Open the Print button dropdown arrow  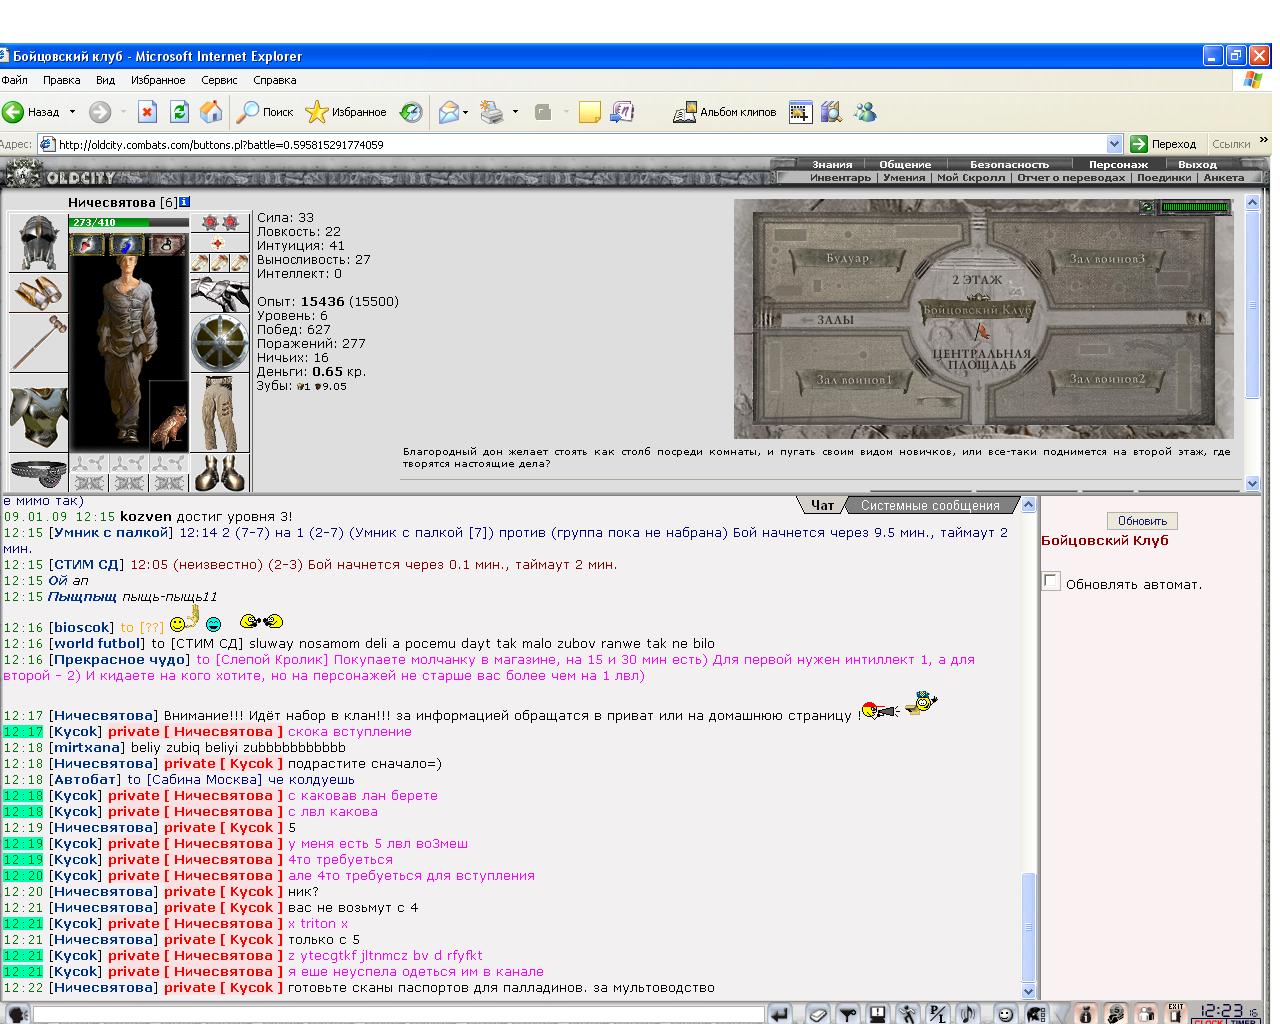click(515, 112)
